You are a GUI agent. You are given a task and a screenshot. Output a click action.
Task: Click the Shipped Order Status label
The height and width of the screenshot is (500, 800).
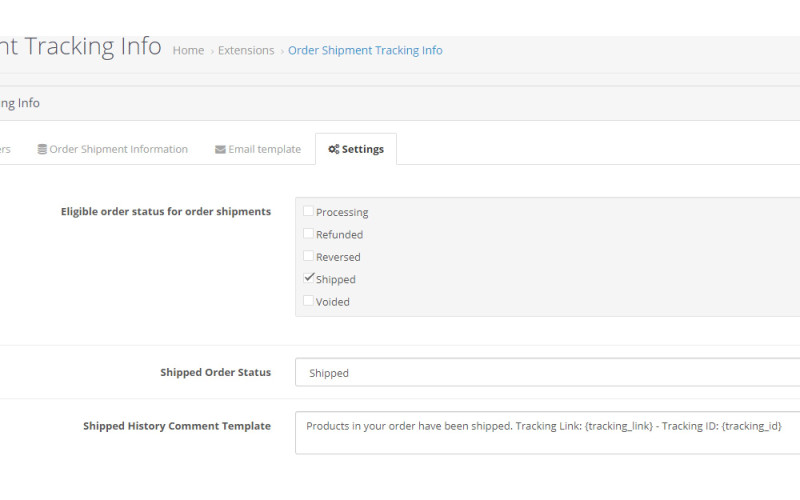point(215,373)
